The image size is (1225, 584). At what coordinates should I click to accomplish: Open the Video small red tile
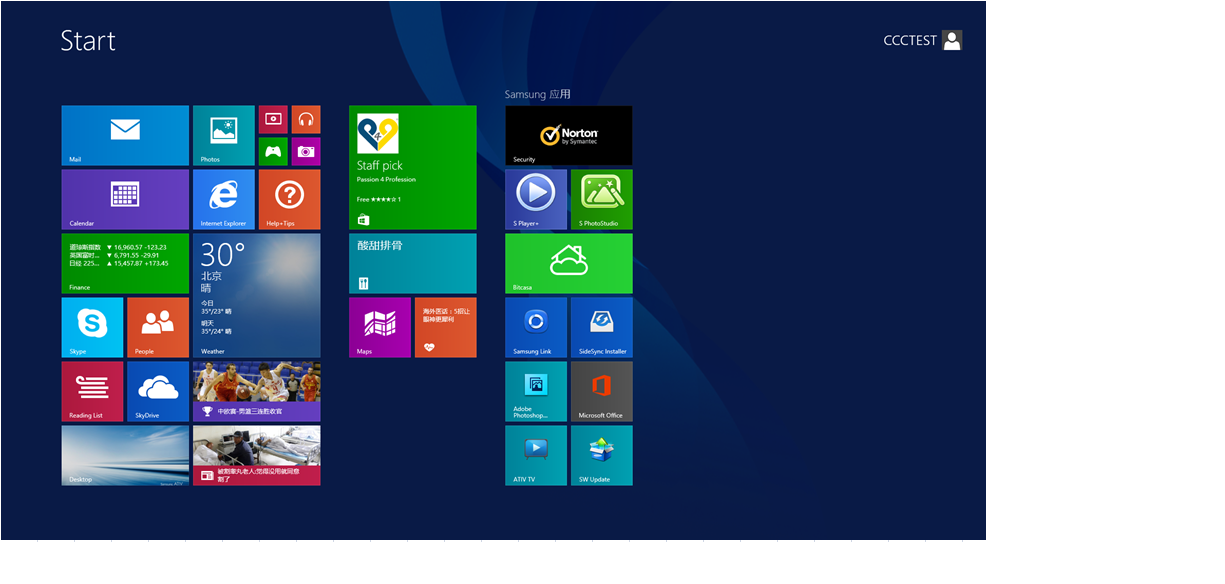coord(273,120)
